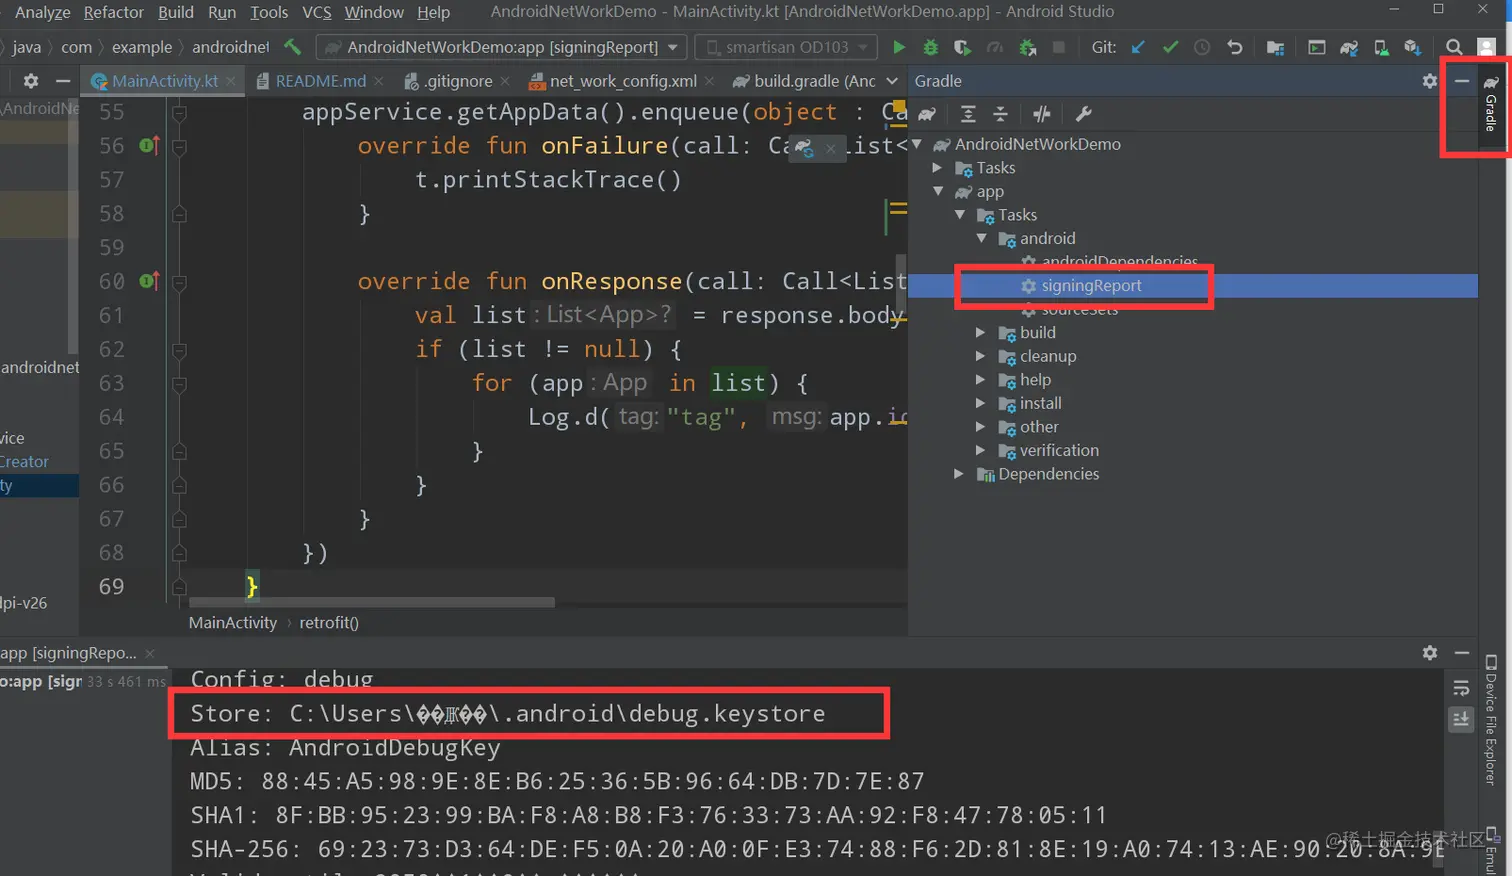
Task: Click the build hammer icon
Action: (x=293, y=46)
